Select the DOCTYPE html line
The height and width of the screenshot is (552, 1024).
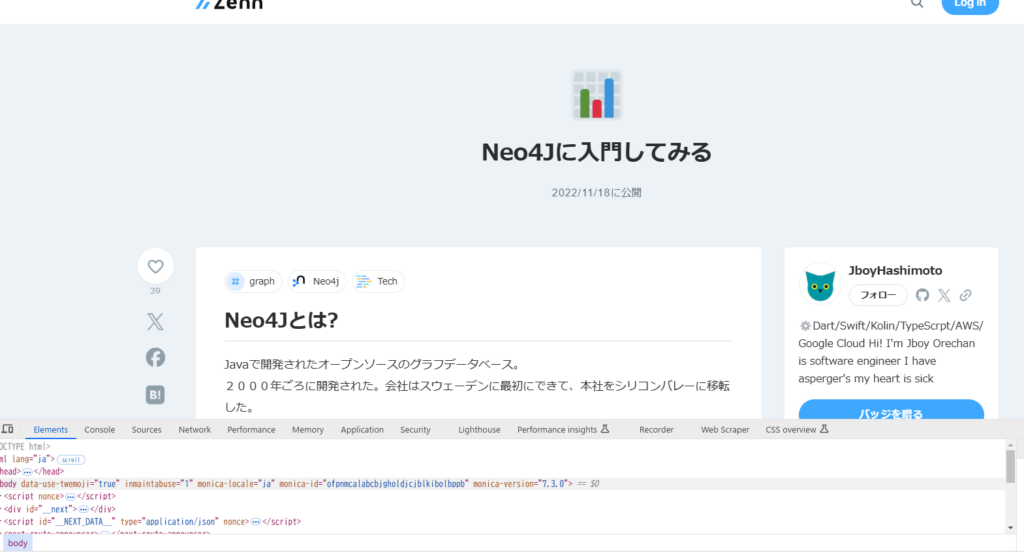[x=25, y=447]
